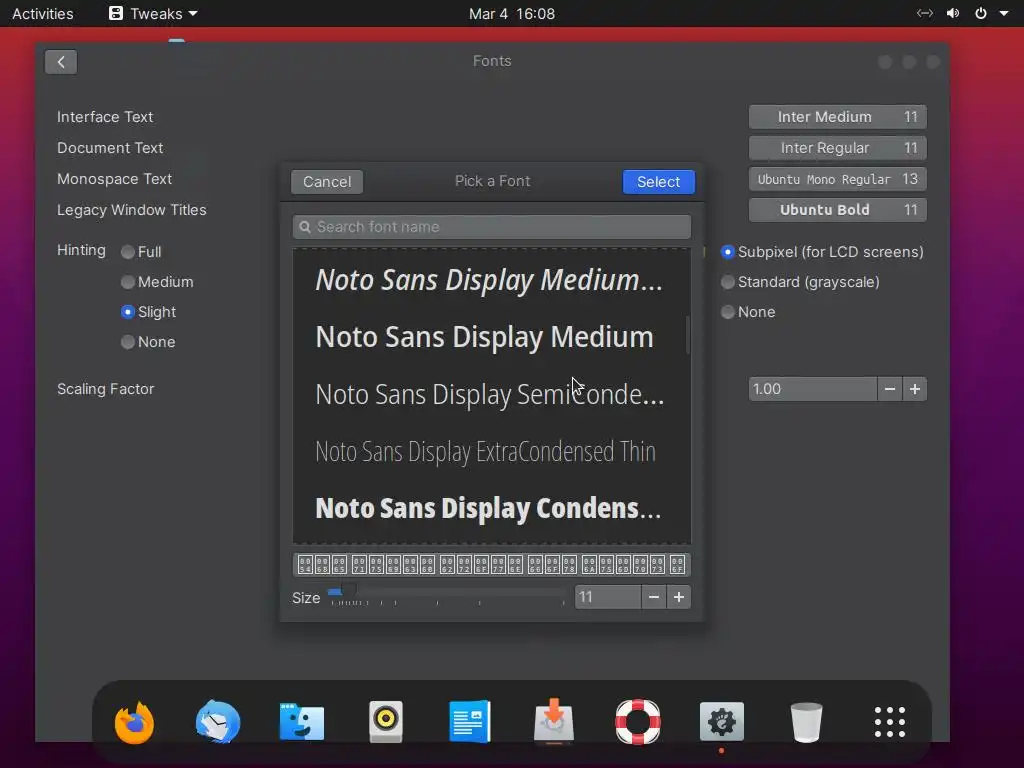This screenshot has width=1024, height=768.
Task: Launch Rhythmbox speaker icon in dock
Action: [x=386, y=722]
